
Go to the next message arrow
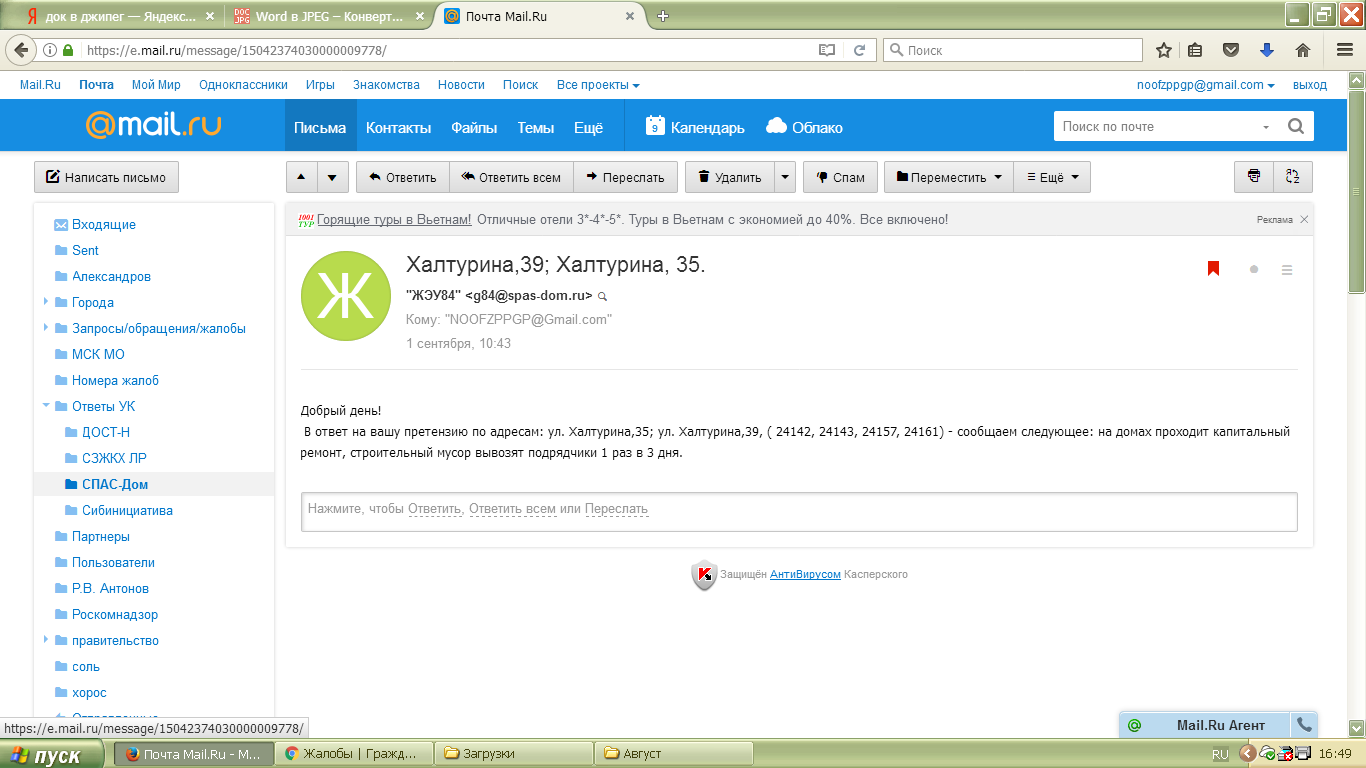pos(333,177)
